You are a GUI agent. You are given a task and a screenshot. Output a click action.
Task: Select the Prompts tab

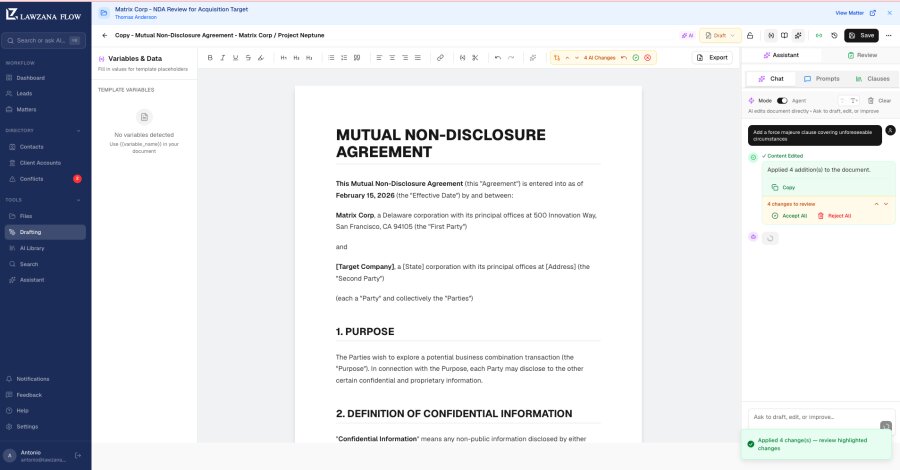(x=821, y=79)
